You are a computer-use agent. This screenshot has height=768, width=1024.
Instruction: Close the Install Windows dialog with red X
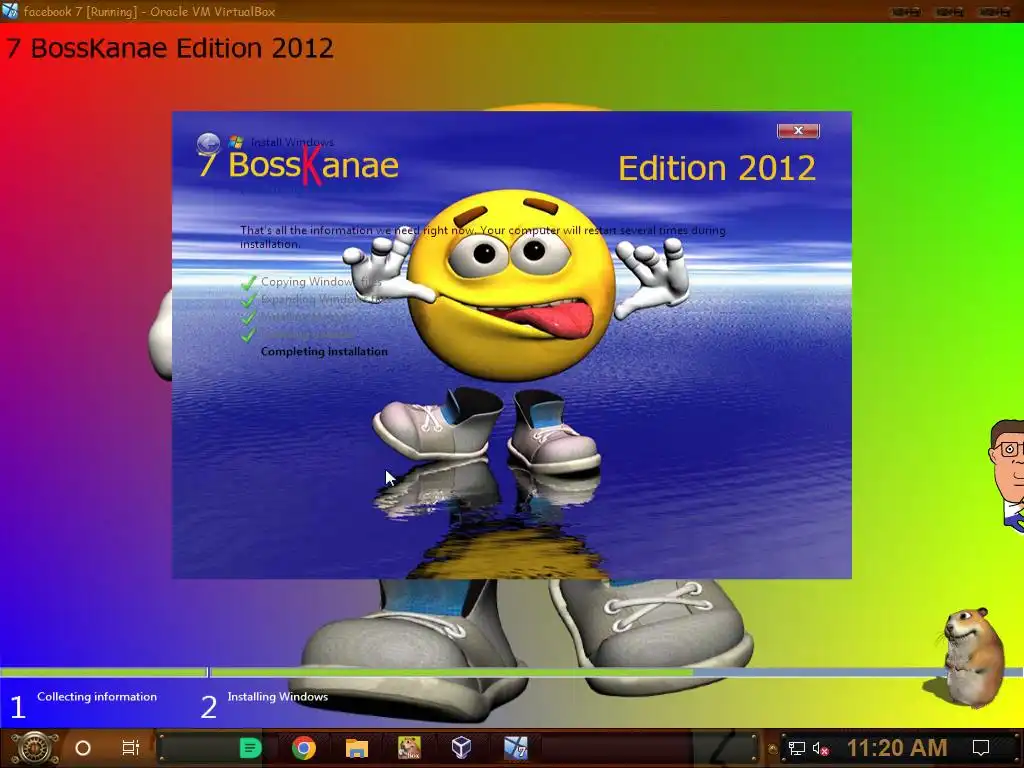(798, 131)
